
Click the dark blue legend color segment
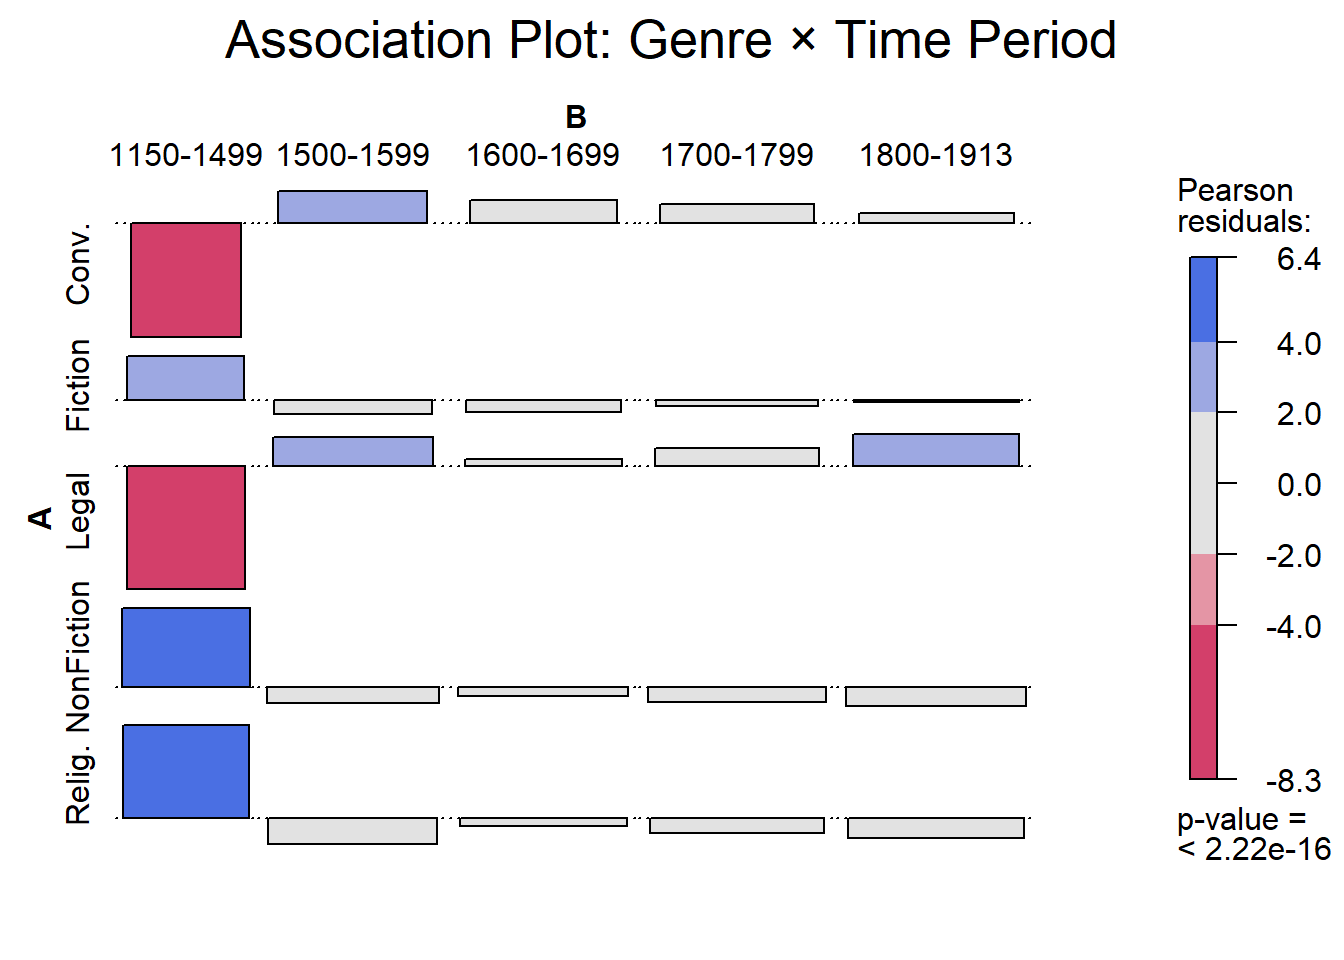(x=1203, y=300)
